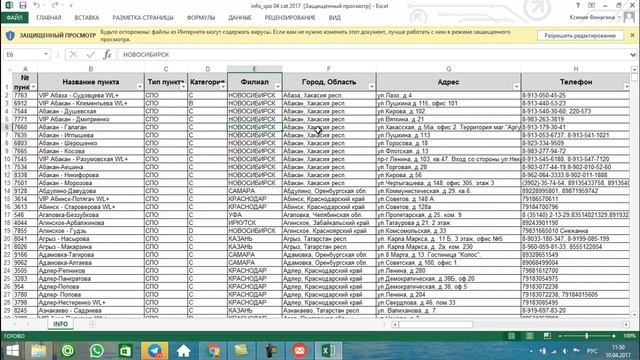640x360 pixels.
Task: Open Telegram from the taskbar
Action: tap(154, 351)
